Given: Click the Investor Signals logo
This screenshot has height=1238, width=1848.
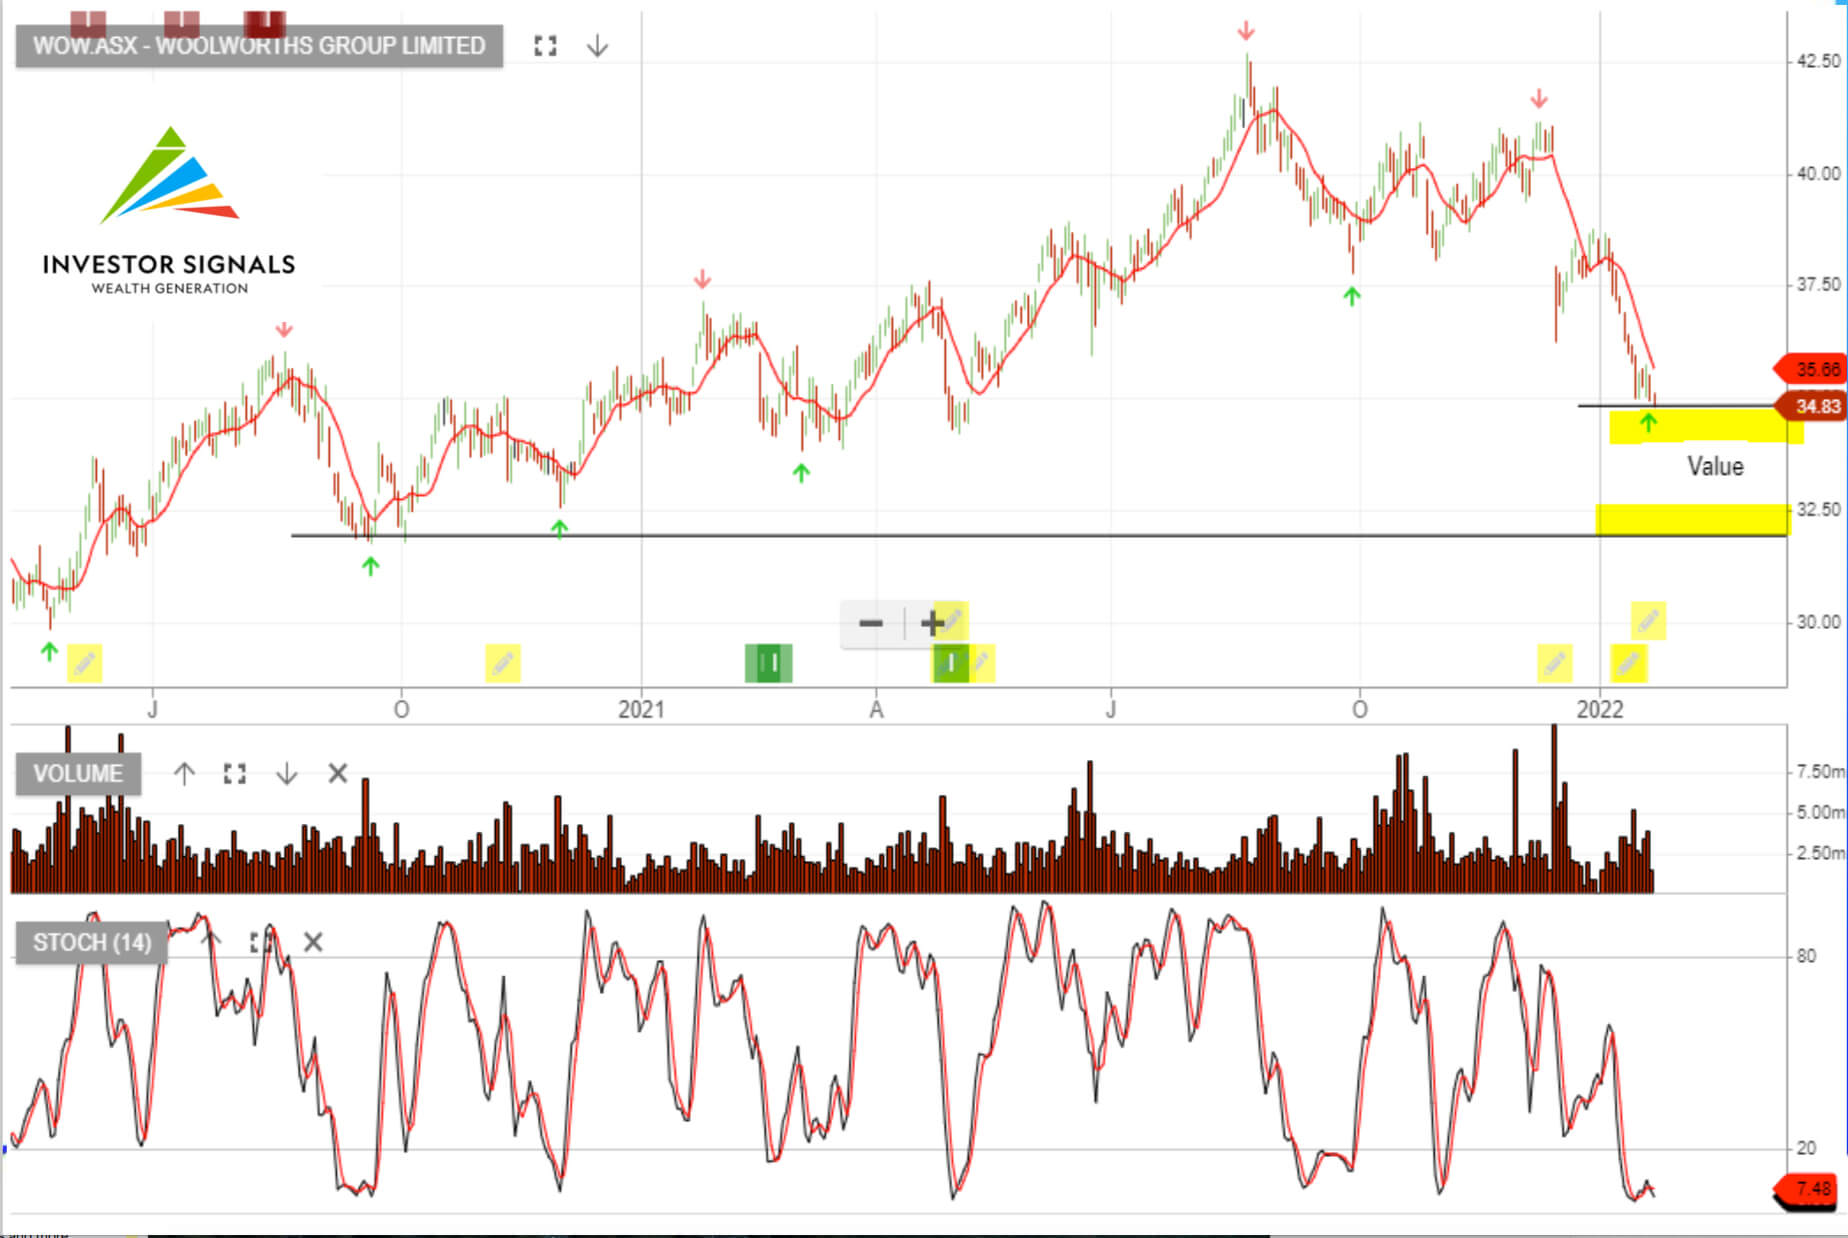Looking at the screenshot, I should point(169,210).
